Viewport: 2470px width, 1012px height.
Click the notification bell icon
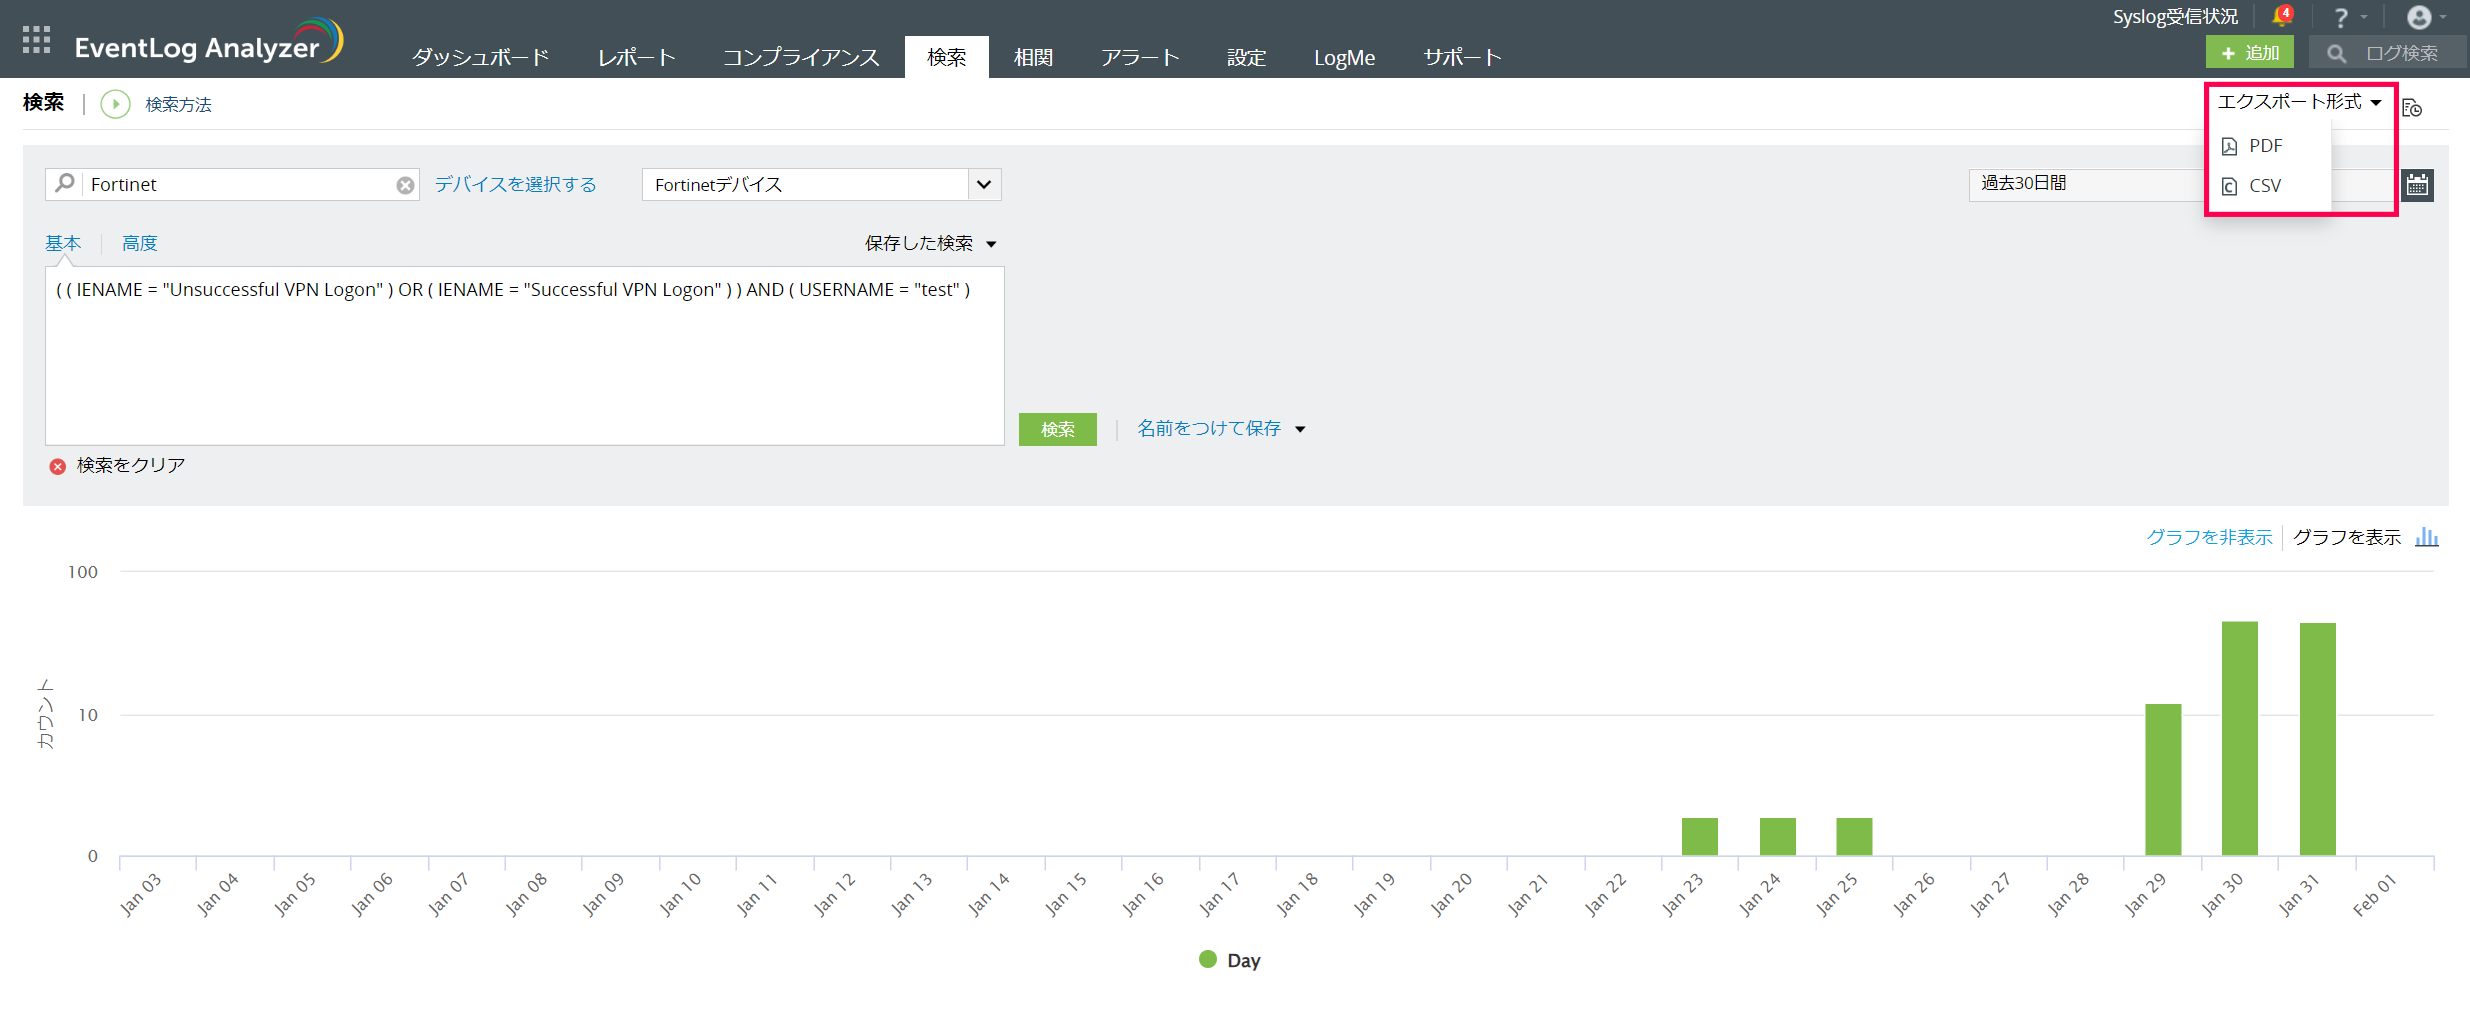(x=2281, y=17)
